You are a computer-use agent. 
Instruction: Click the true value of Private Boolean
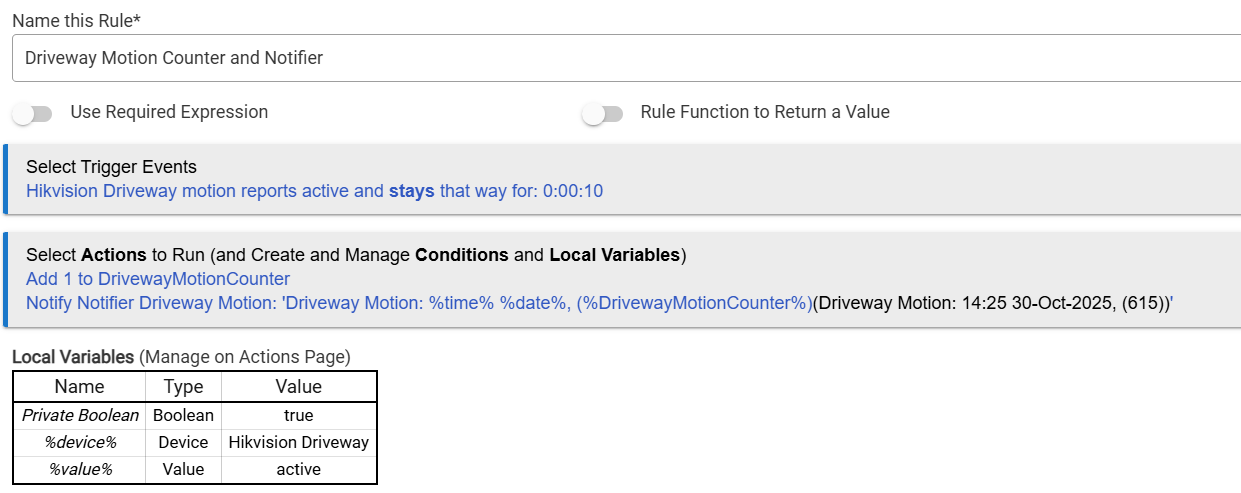[299, 415]
